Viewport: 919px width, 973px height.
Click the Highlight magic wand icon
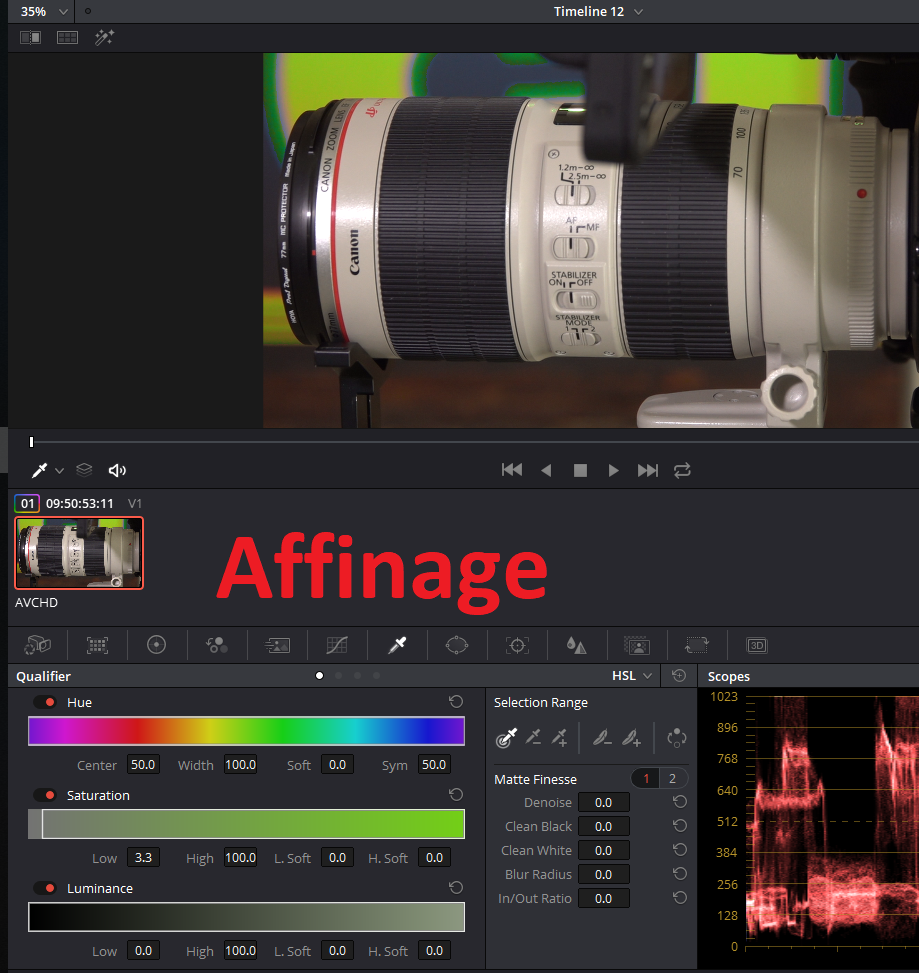[x=105, y=37]
